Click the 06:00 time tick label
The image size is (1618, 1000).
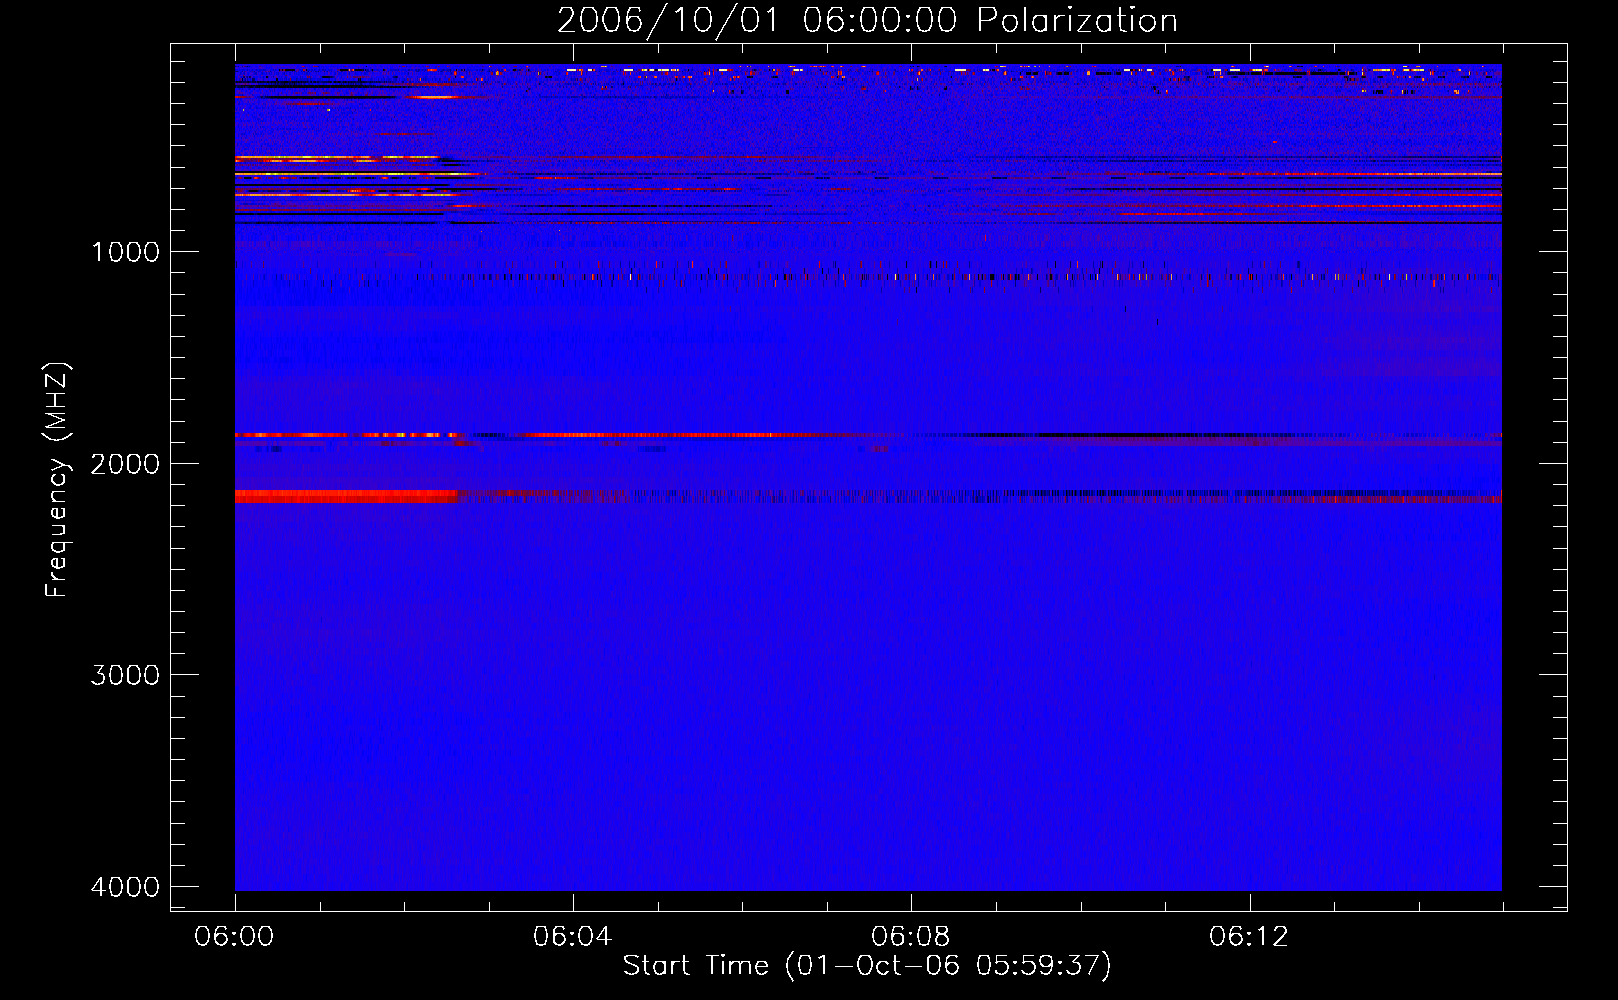(x=235, y=937)
